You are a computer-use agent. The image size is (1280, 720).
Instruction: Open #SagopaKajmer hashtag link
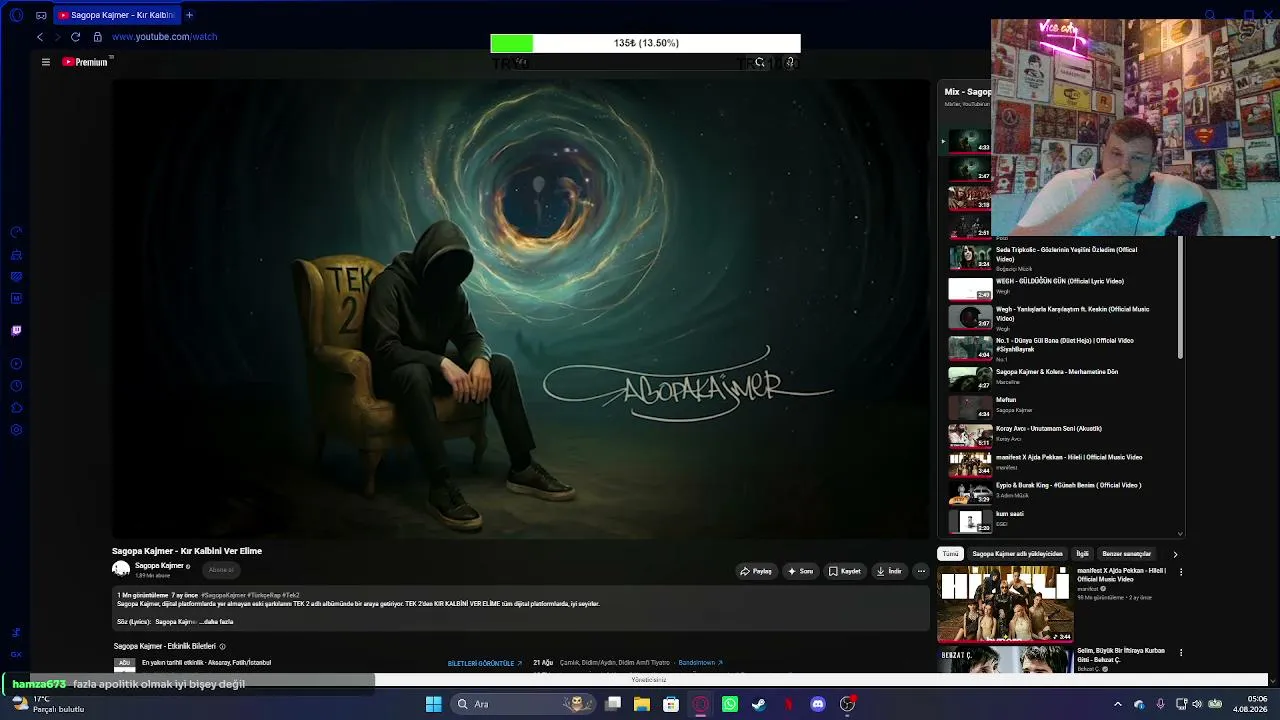(223, 595)
